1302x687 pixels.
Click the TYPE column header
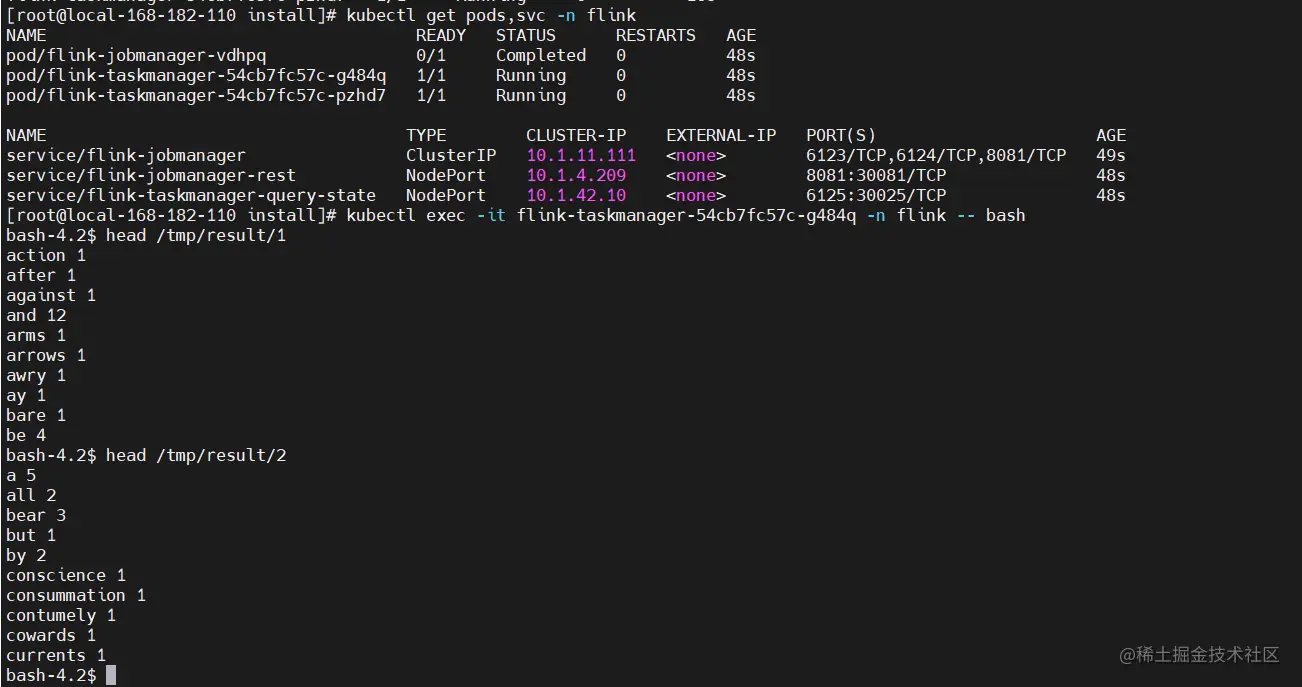pyautogui.click(x=426, y=135)
